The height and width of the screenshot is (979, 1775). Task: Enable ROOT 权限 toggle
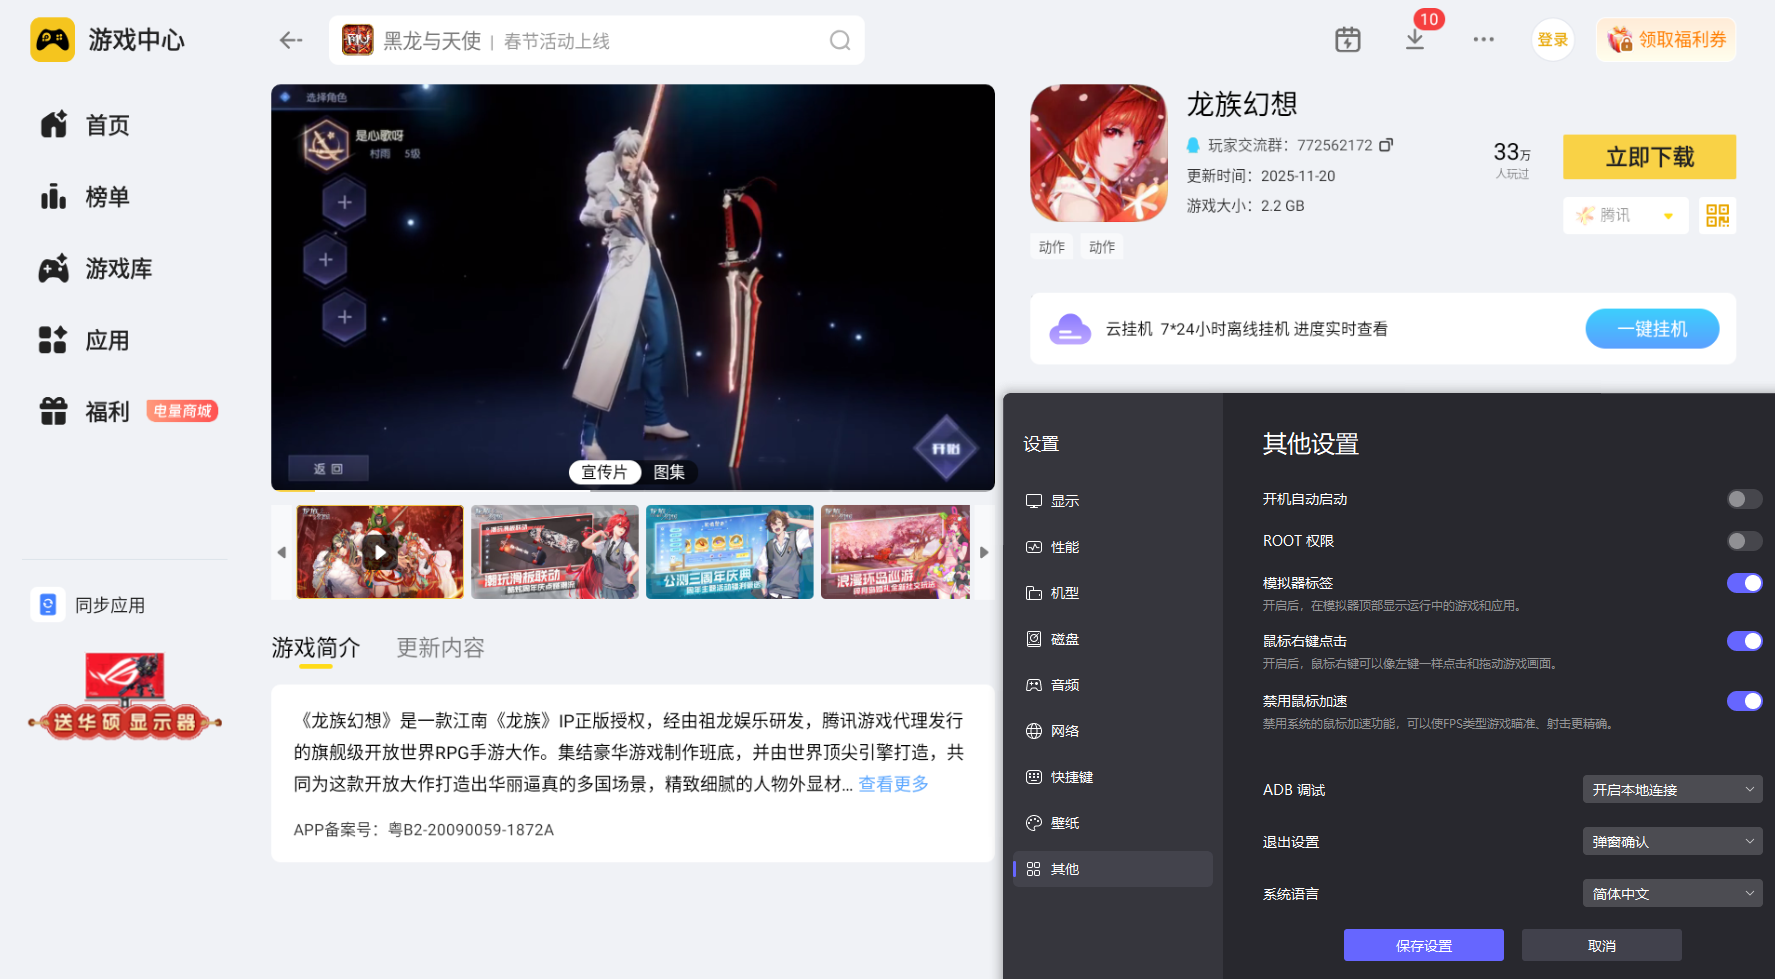click(x=1744, y=541)
